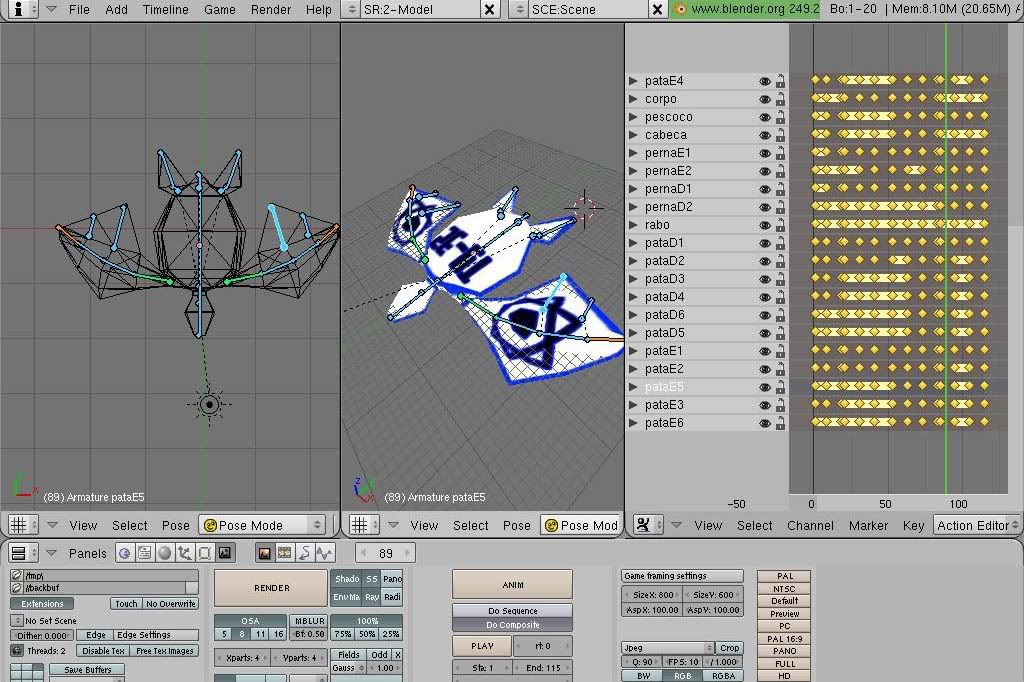Toggle the OSA oversampling button
1024x682 pixels.
pos(250,621)
